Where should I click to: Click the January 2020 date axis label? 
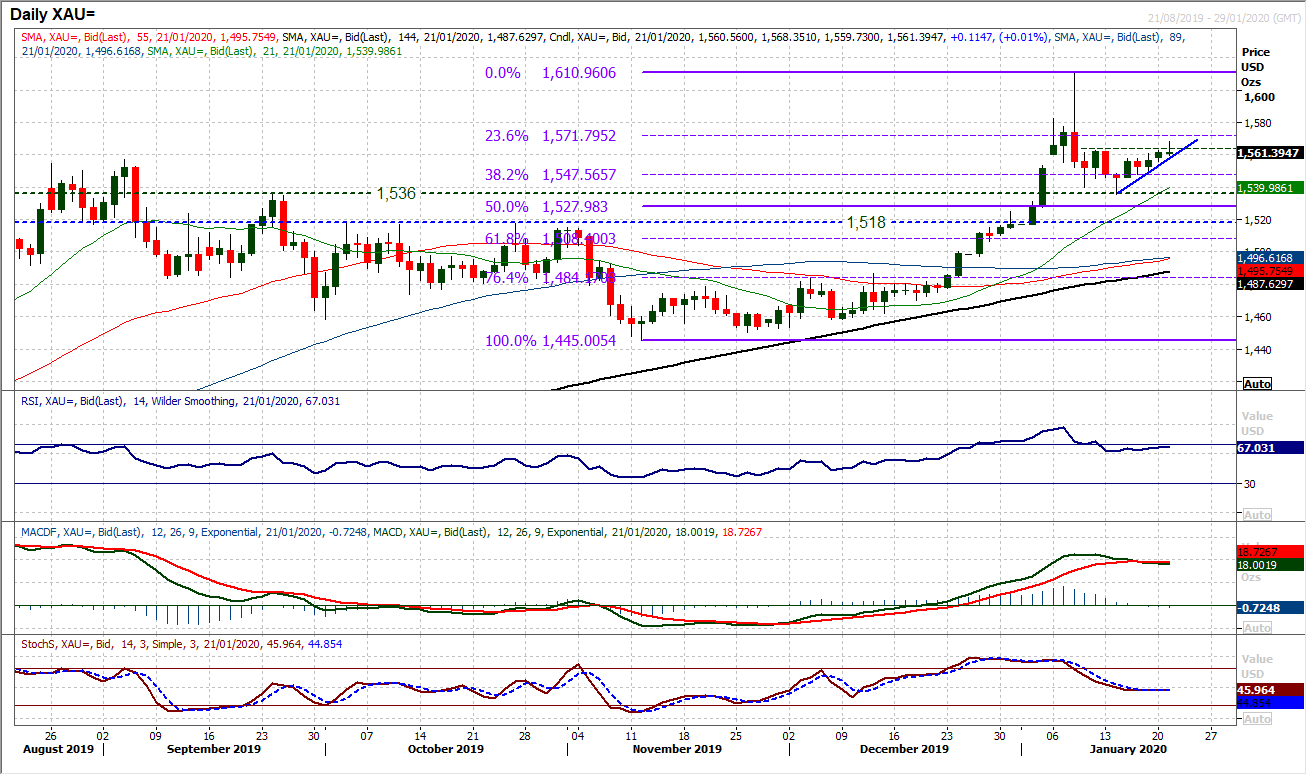coord(1128,748)
